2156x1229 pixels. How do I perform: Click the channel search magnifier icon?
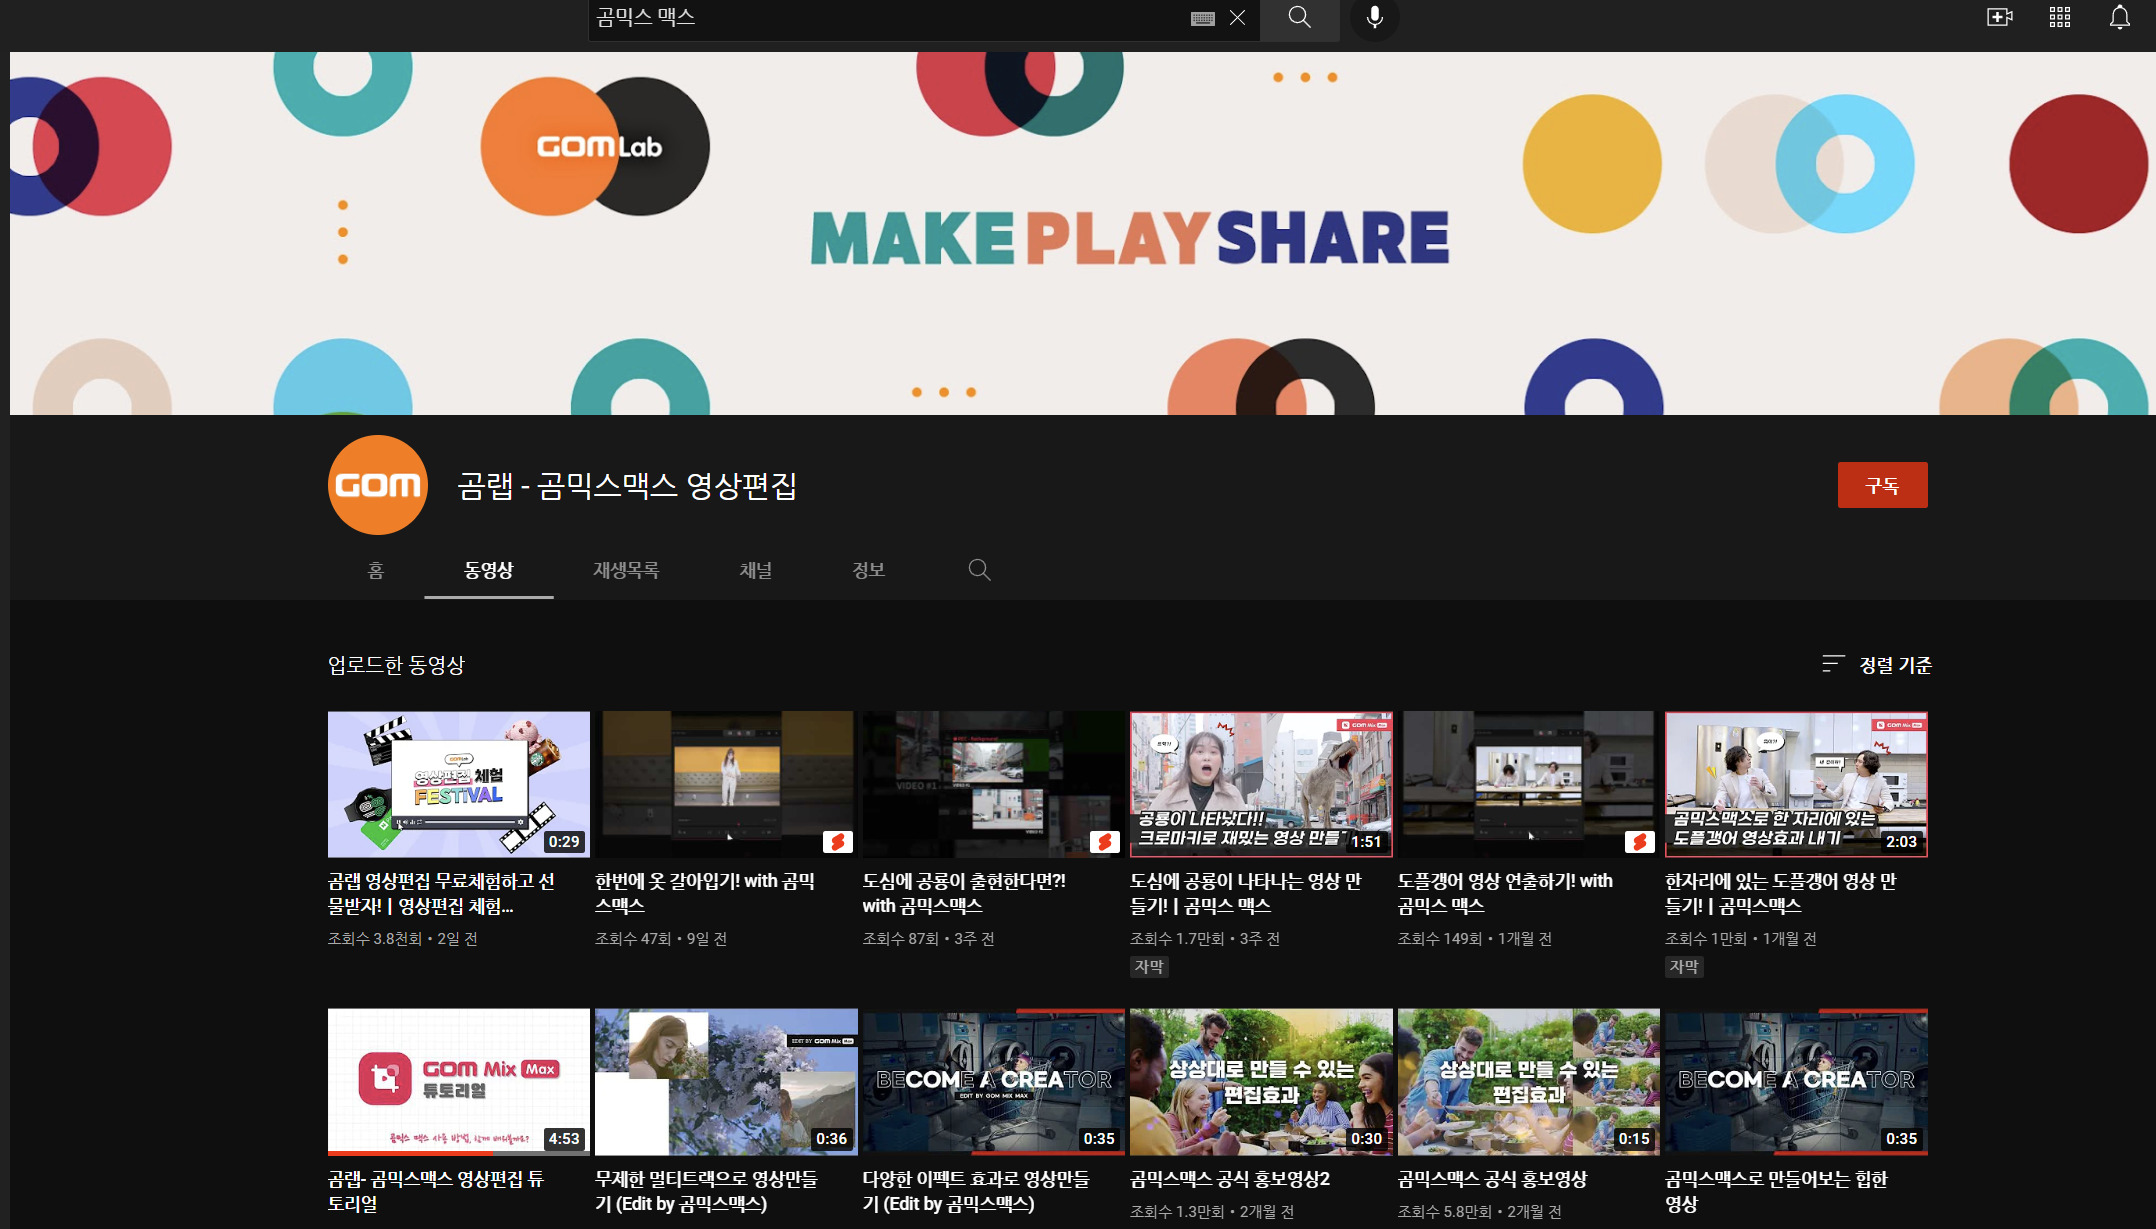(979, 570)
